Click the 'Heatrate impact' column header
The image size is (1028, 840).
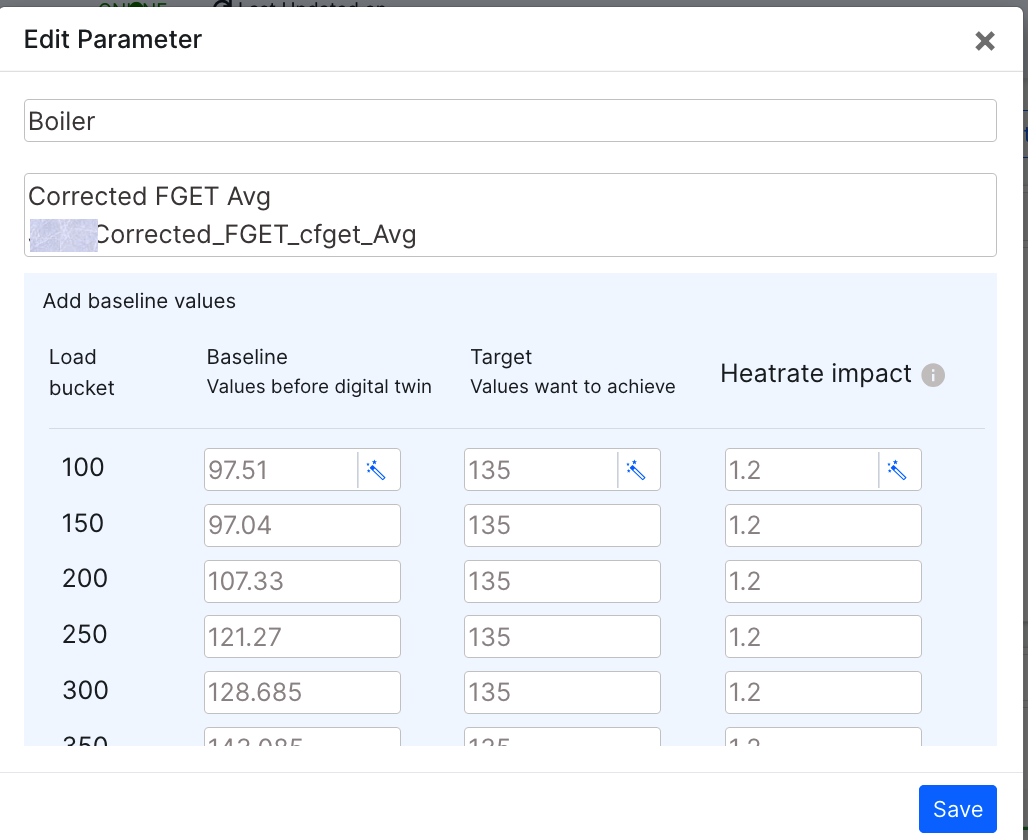(816, 374)
